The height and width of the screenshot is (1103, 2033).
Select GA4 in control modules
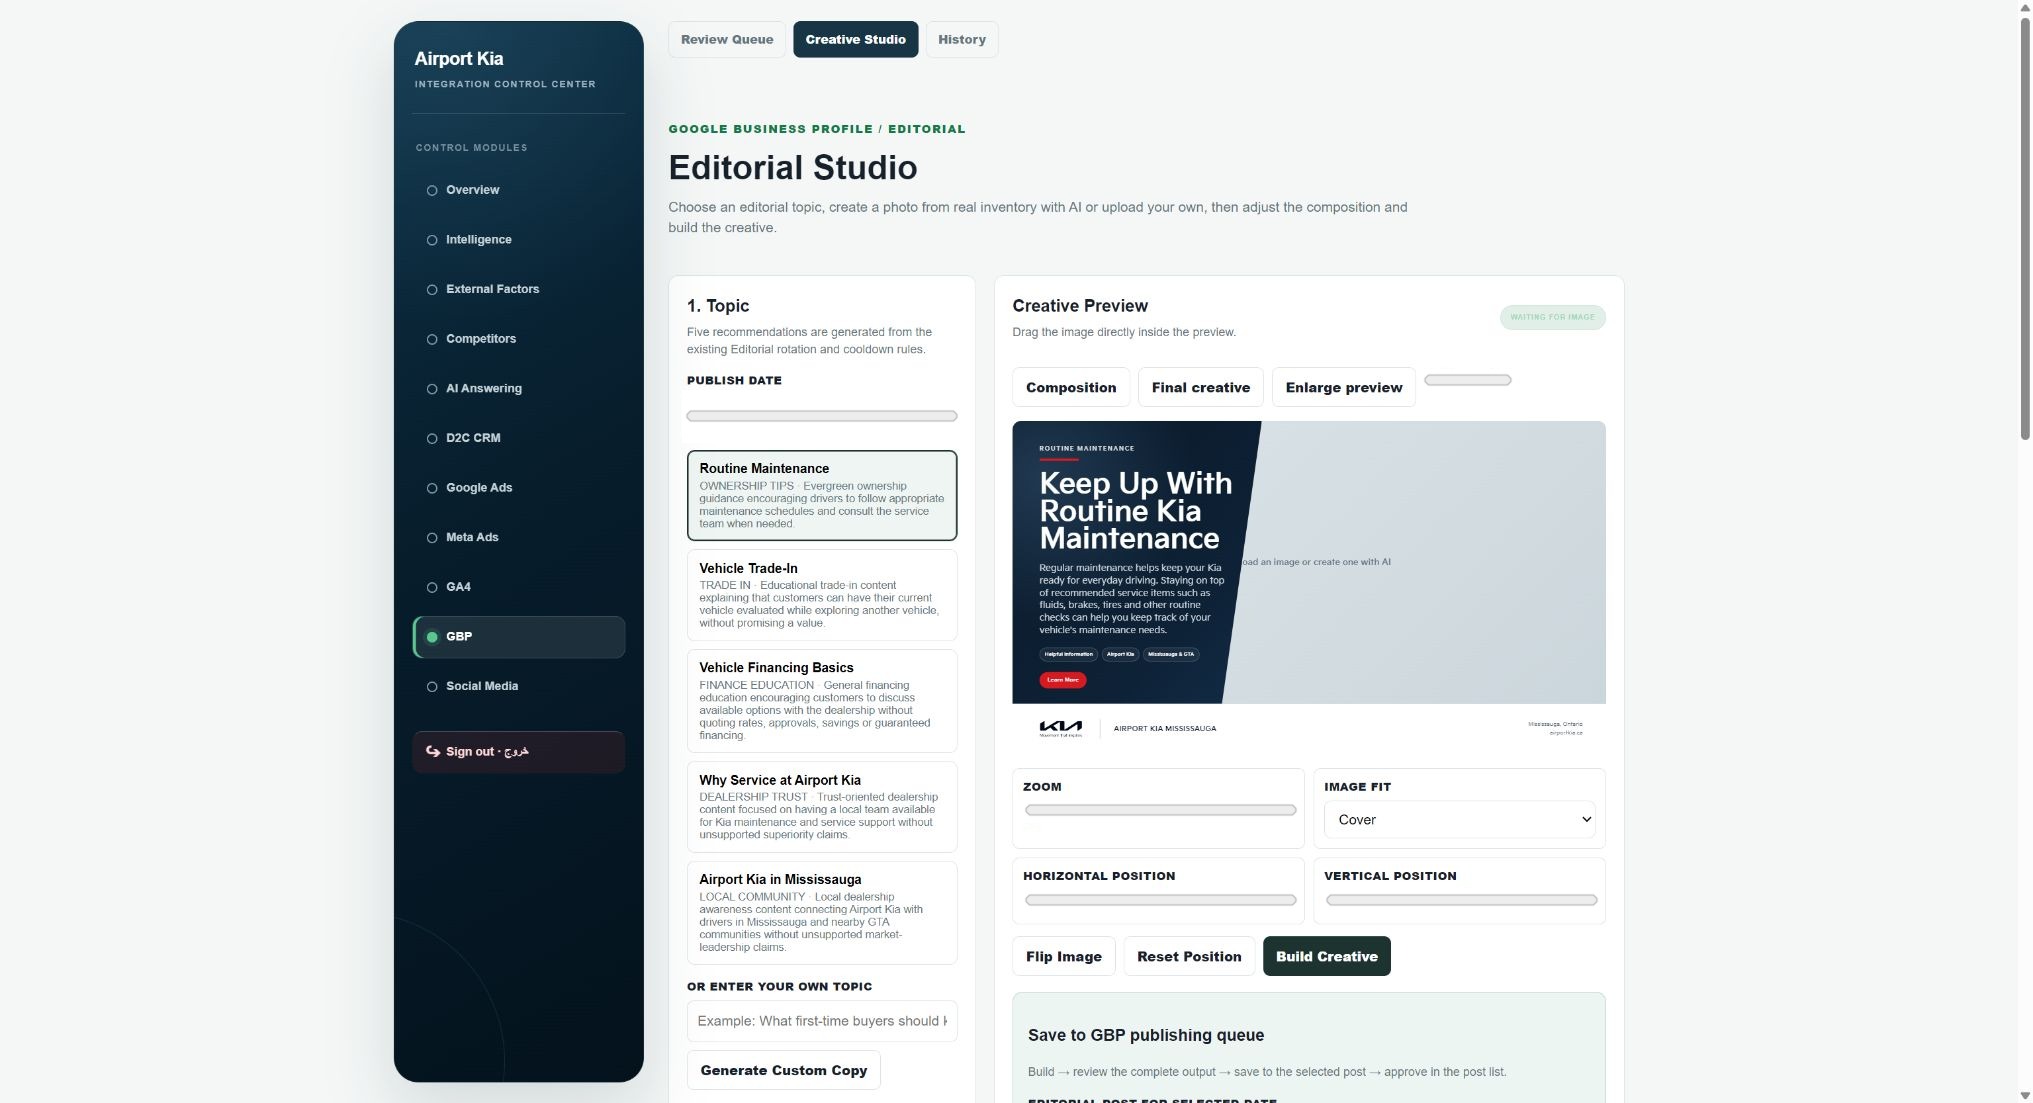pos(518,587)
